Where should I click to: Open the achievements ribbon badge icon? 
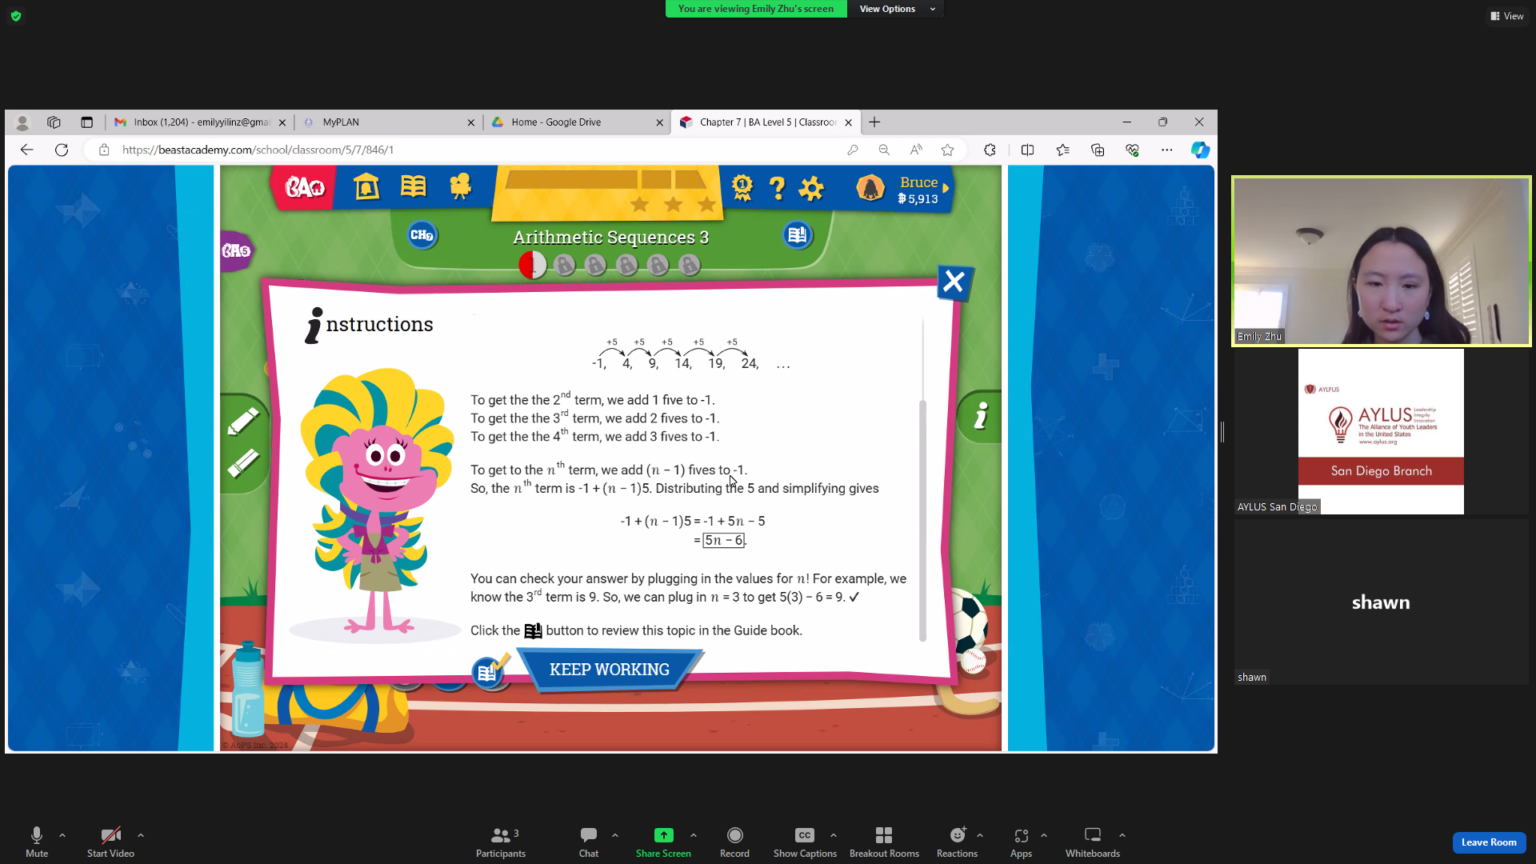(x=742, y=187)
